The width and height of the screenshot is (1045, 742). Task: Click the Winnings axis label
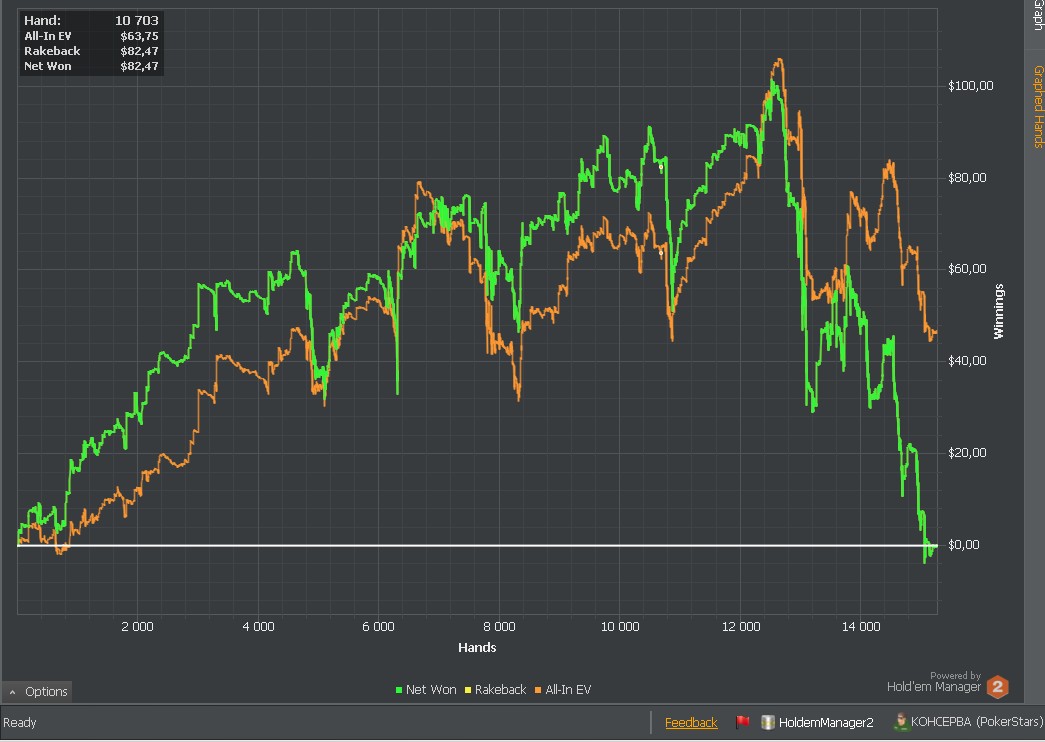[997, 311]
